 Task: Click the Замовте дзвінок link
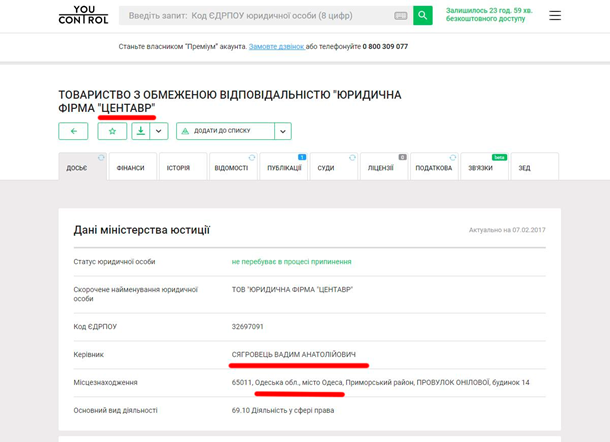tap(277, 46)
